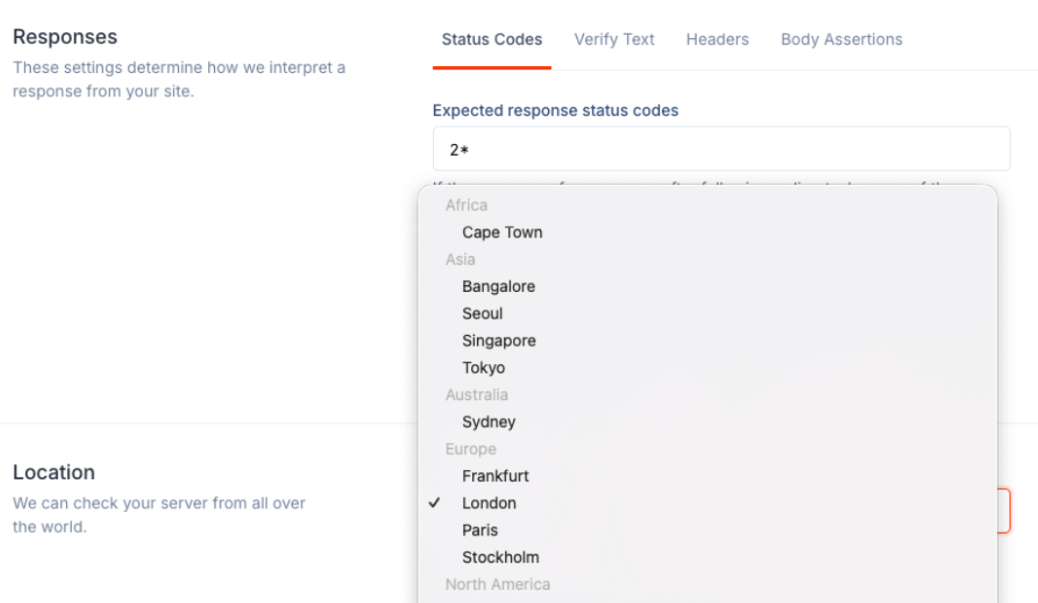Click the expected response status codes field

pos(721,149)
